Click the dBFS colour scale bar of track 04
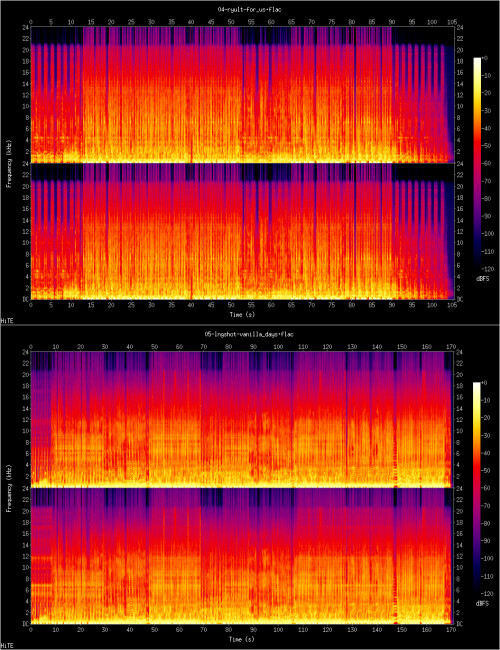The width and height of the screenshot is (500, 650). [x=477, y=164]
